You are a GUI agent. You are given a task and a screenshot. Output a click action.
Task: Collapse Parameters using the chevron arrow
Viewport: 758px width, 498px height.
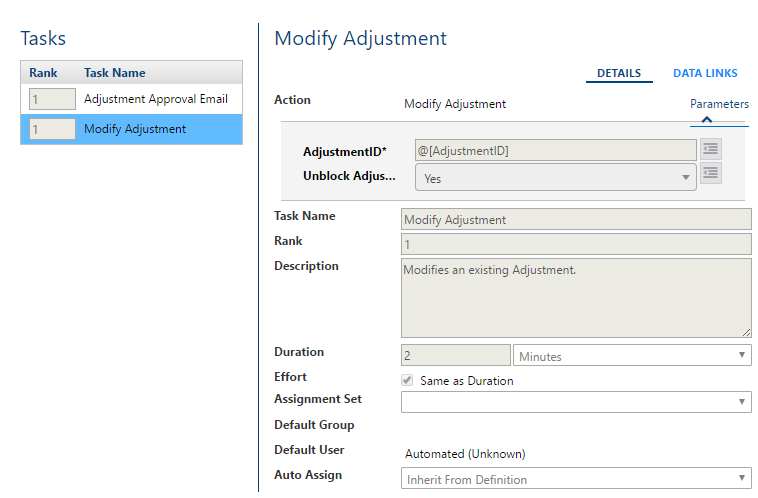706,119
